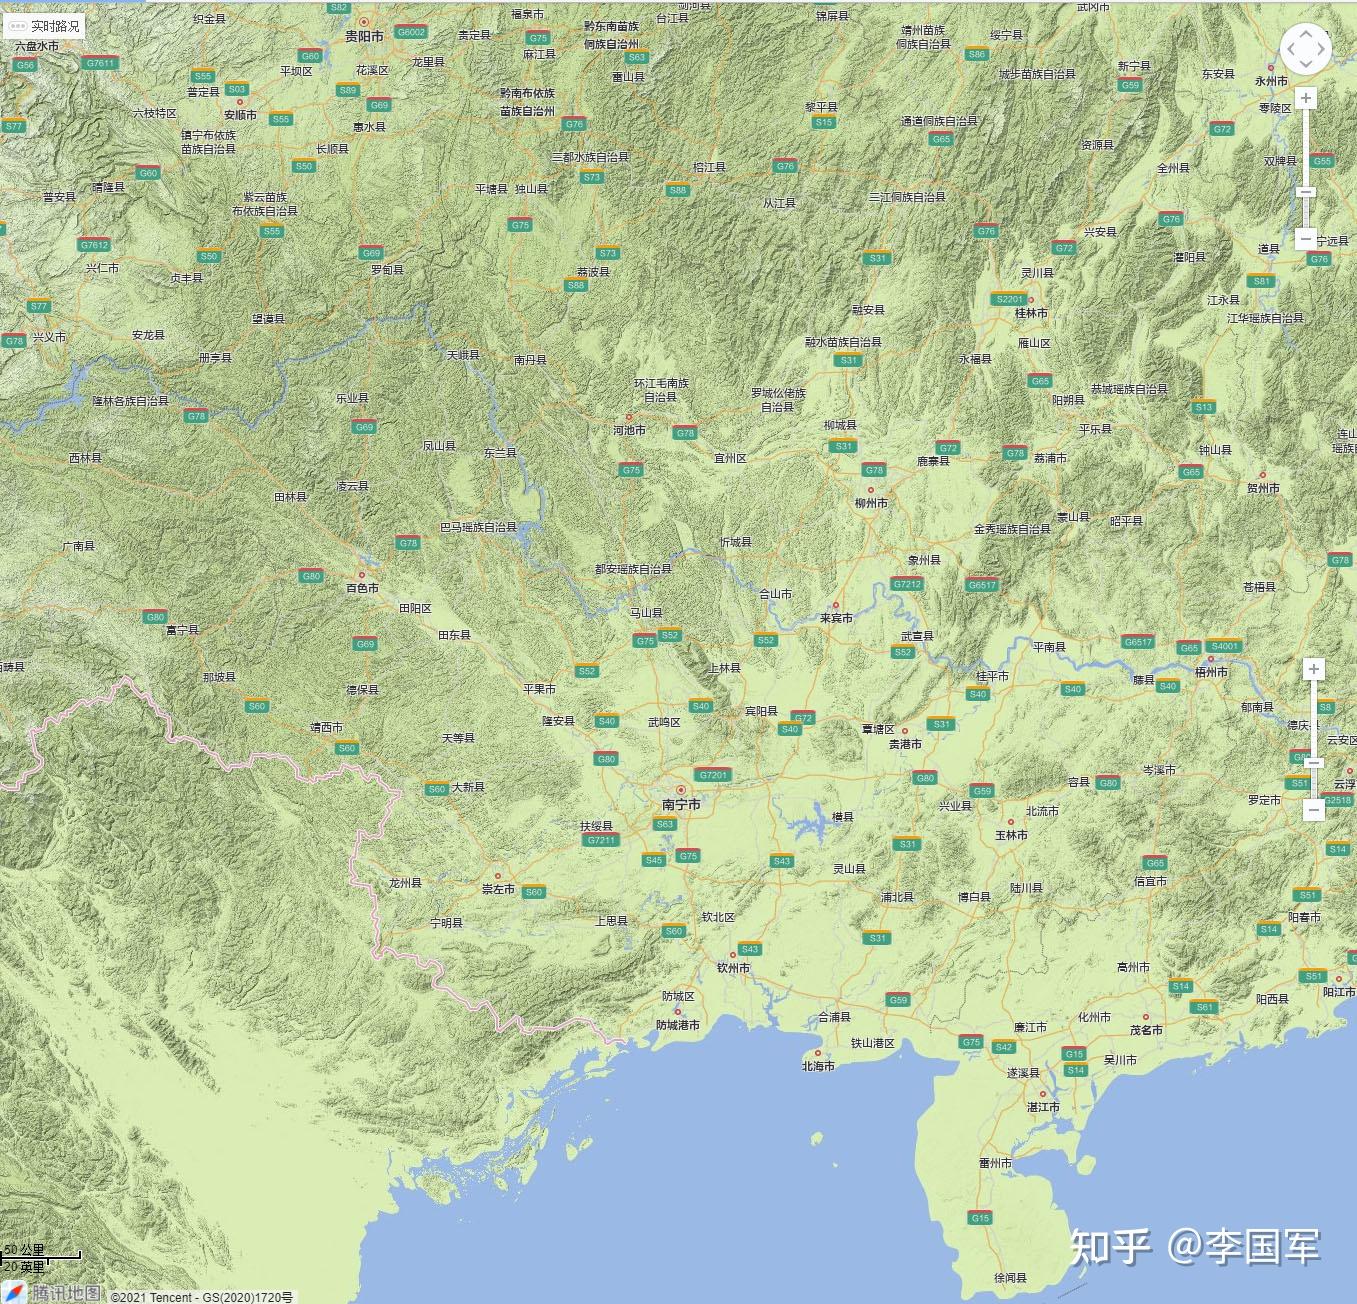The width and height of the screenshot is (1357, 1304).
Task: Zoom out with bottom minus button near 罗定市
Action: tap(1314, 810)
